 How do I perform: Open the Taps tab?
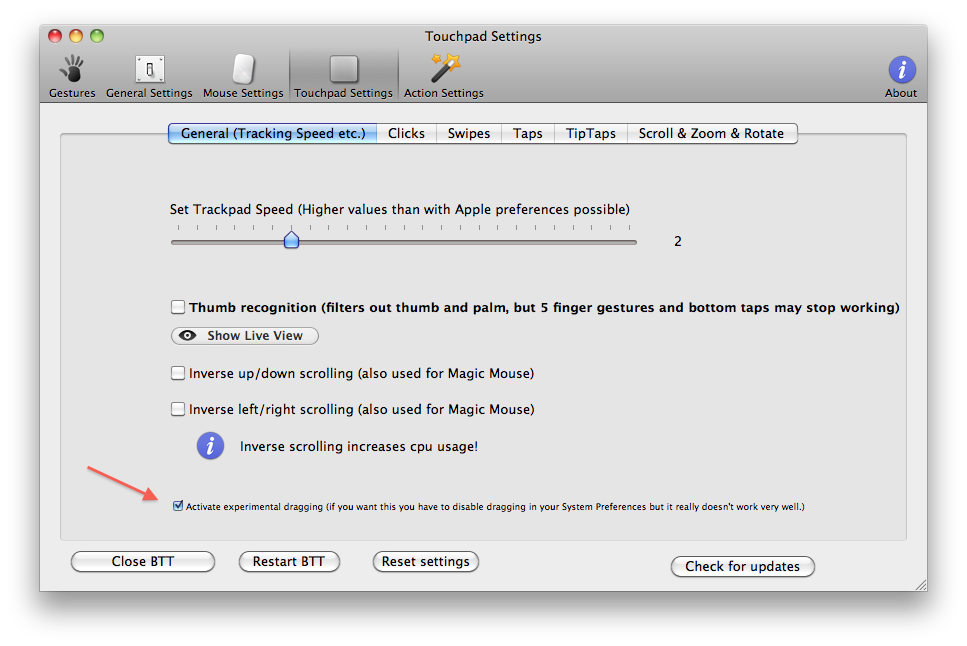[528, 134]
